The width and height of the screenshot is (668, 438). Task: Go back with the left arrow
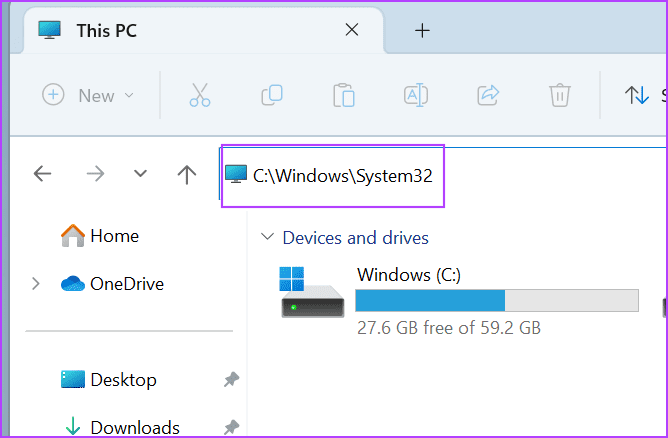(42, 173)
